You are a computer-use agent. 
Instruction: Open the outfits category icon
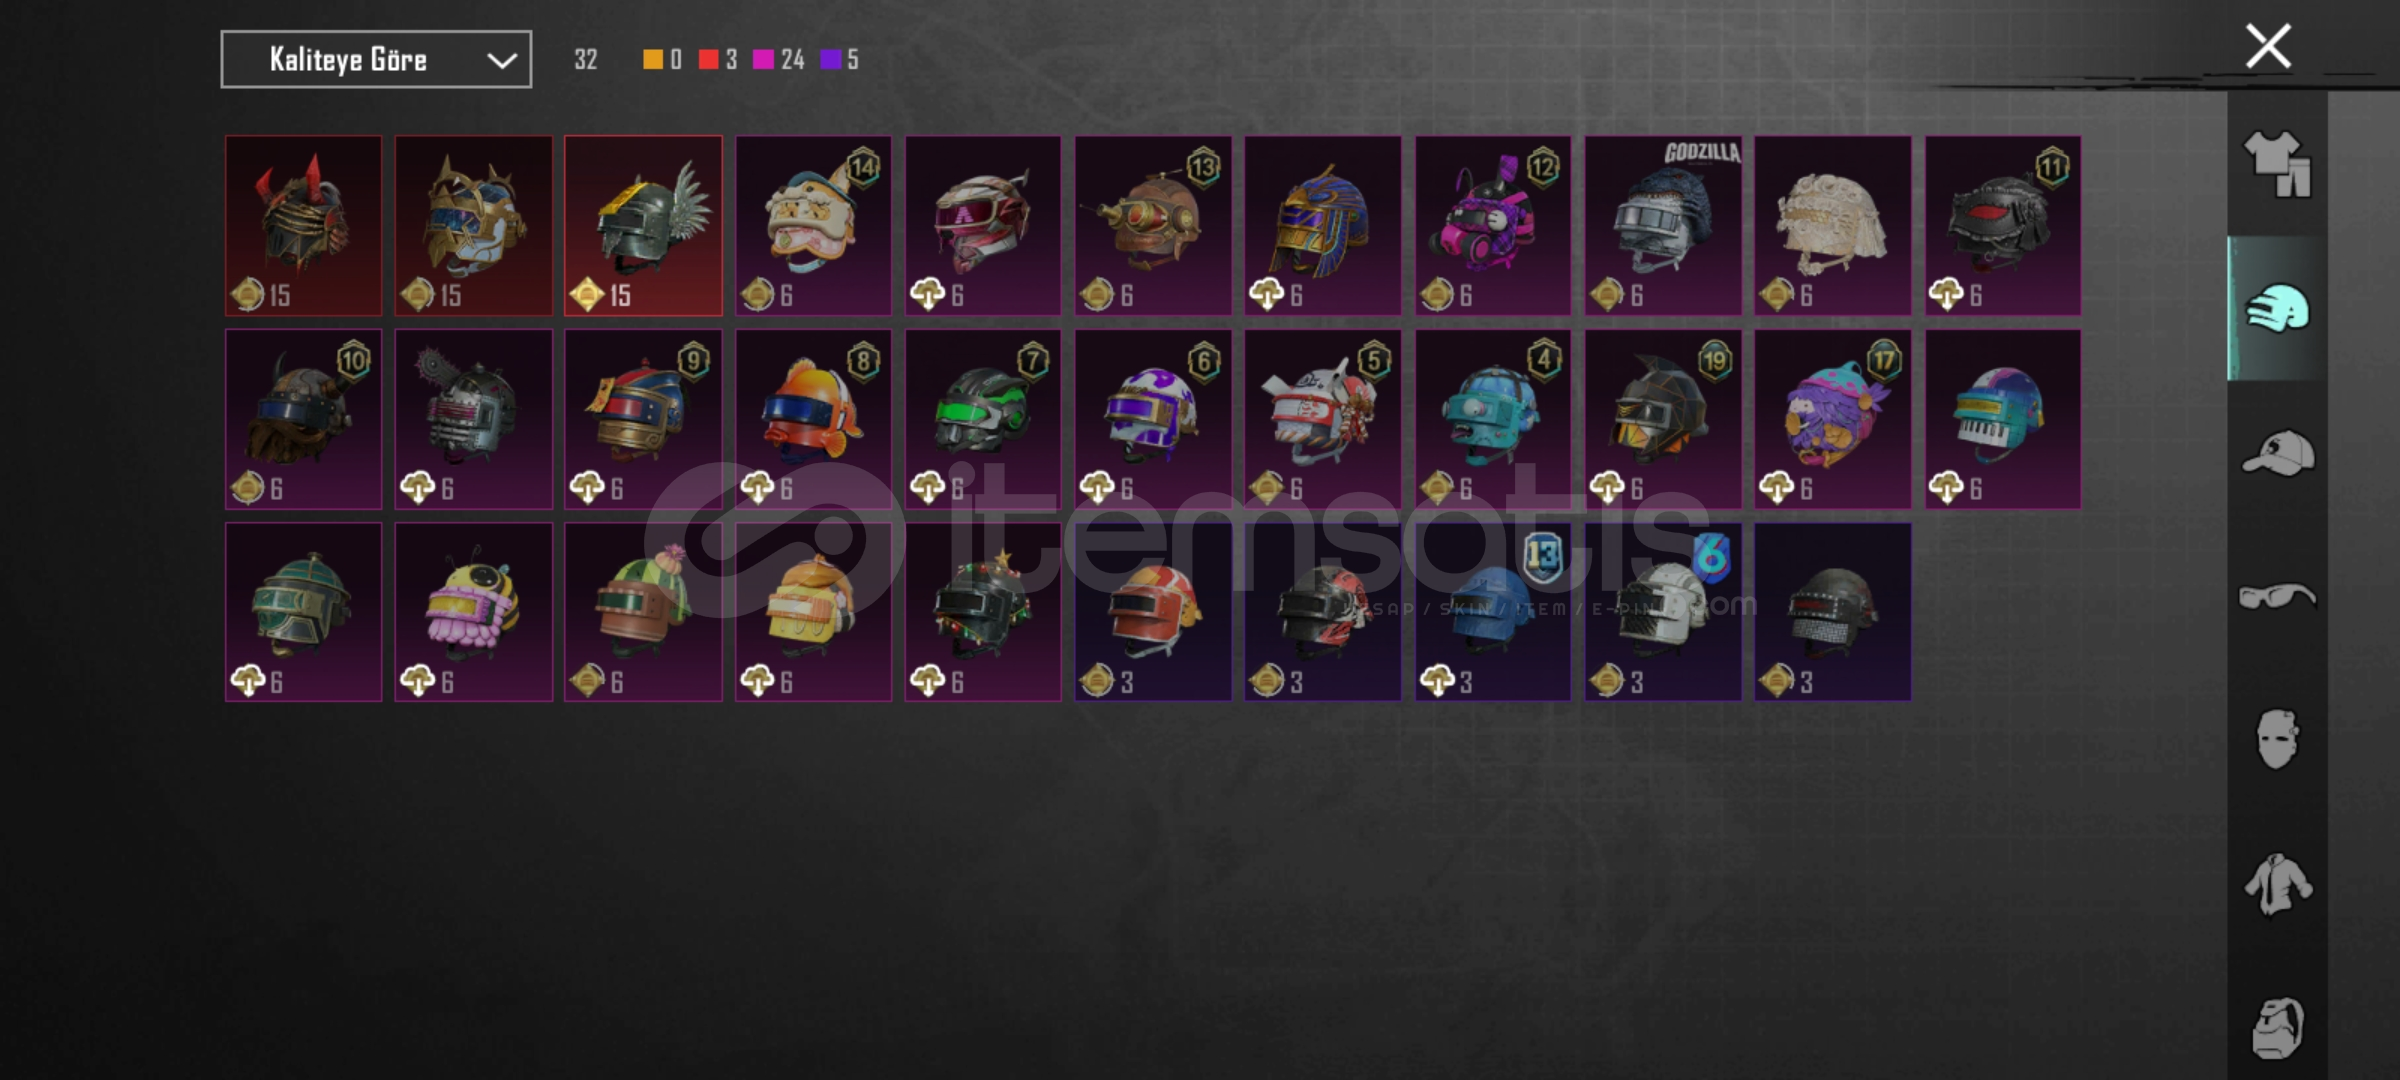[2277, 164]
